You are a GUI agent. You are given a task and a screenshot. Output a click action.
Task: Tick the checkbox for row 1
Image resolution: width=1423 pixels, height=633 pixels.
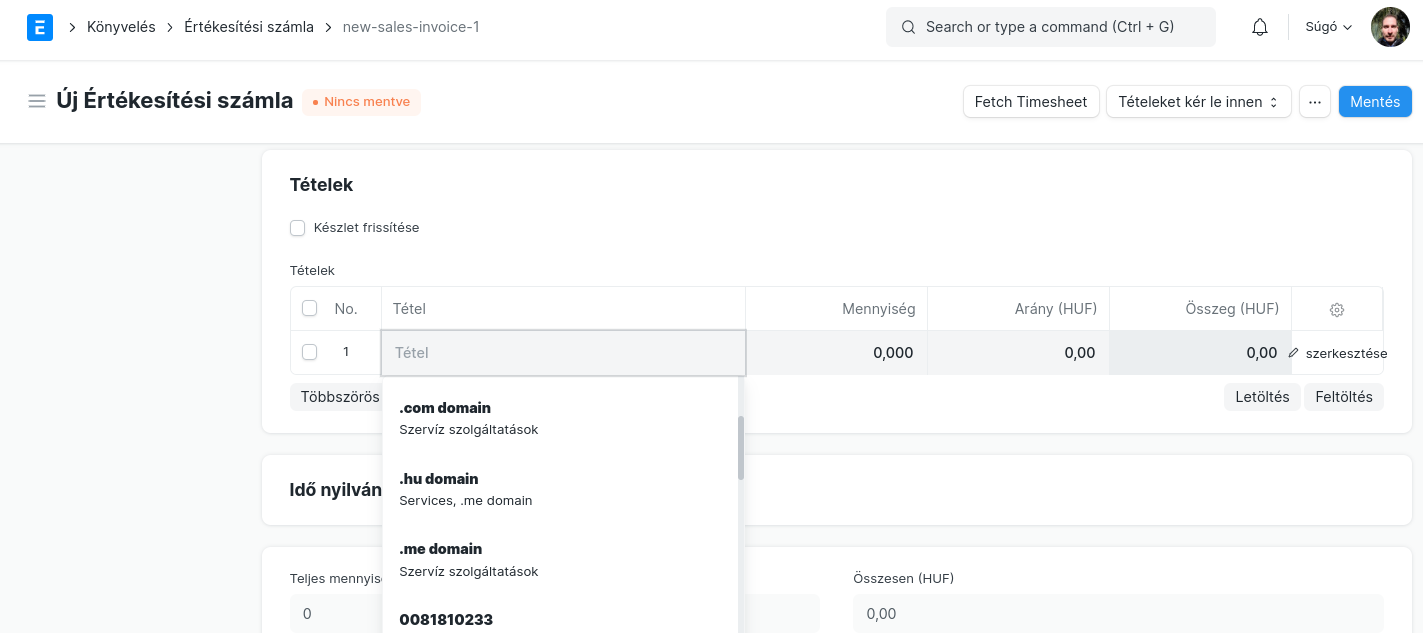pos(310,352)
